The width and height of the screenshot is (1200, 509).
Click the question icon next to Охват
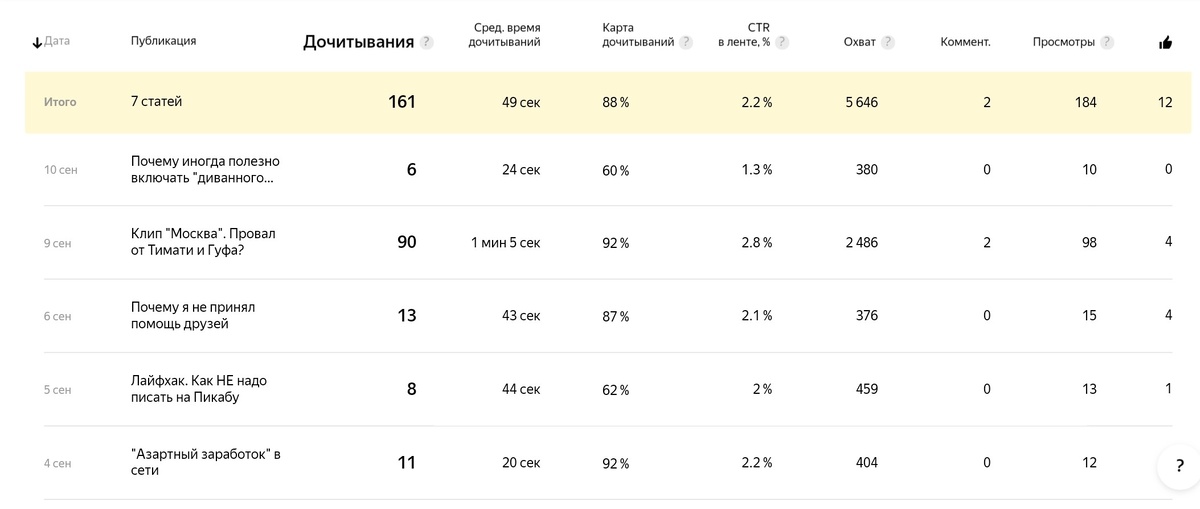click(888, 42)
